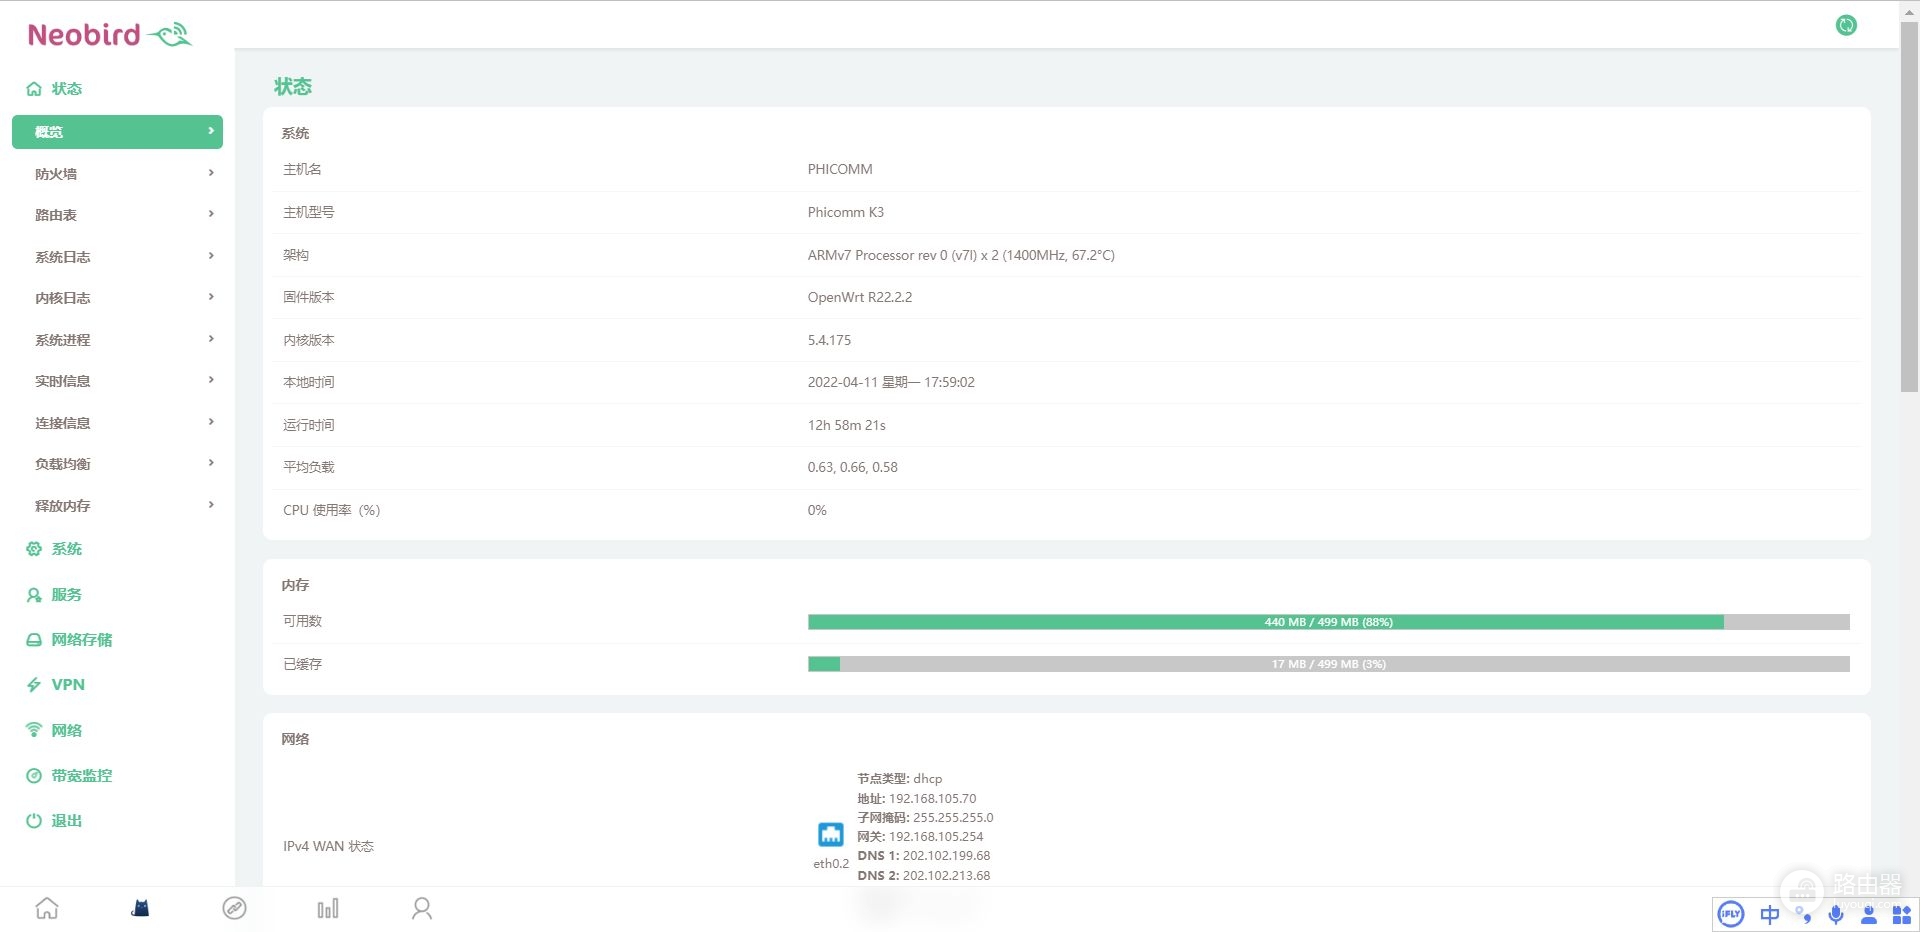Click the 退出 power icon to log out
Viewport: 1920px width, 932px height.
[34, 821]
